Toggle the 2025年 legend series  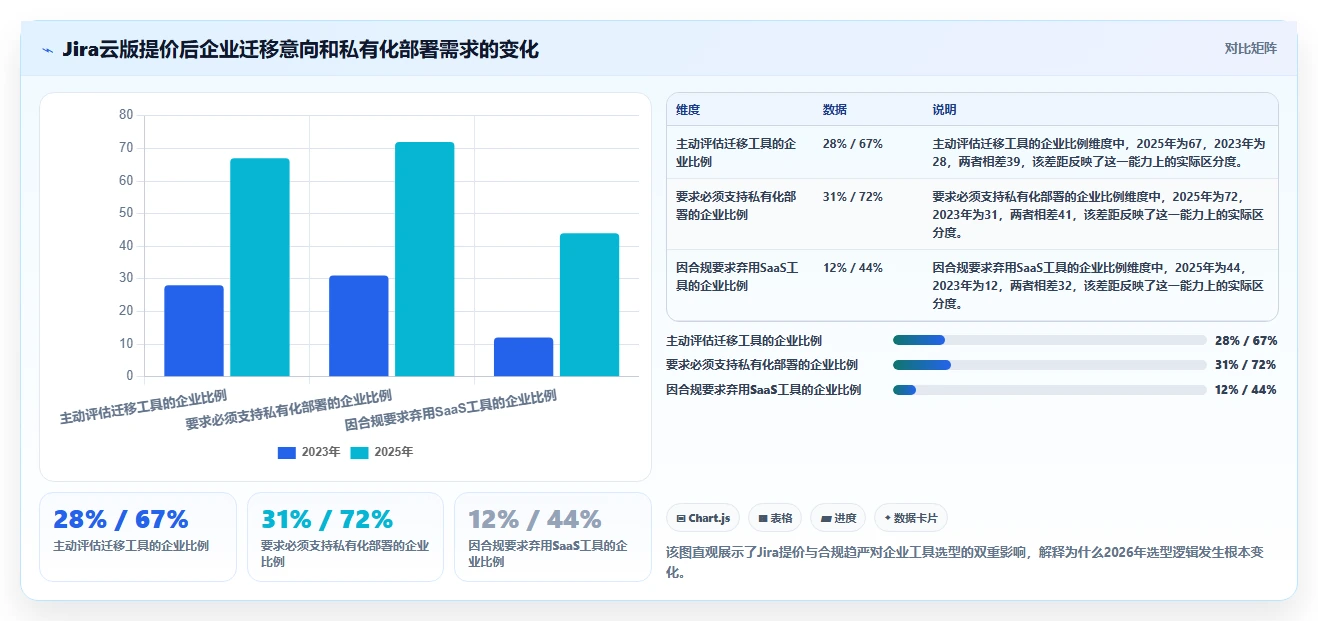pos(382,452)
